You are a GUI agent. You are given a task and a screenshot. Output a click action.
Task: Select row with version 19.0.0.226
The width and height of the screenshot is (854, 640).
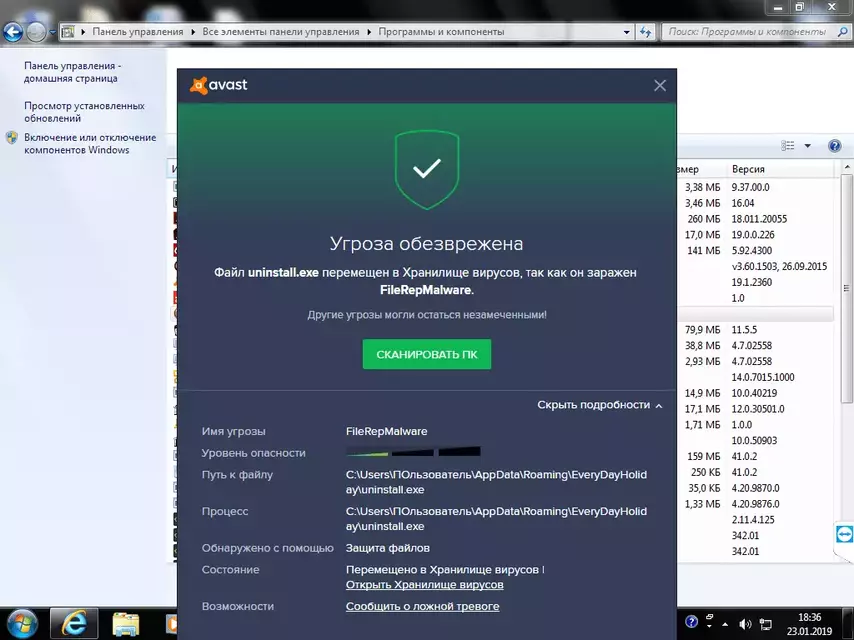[753, 234]
